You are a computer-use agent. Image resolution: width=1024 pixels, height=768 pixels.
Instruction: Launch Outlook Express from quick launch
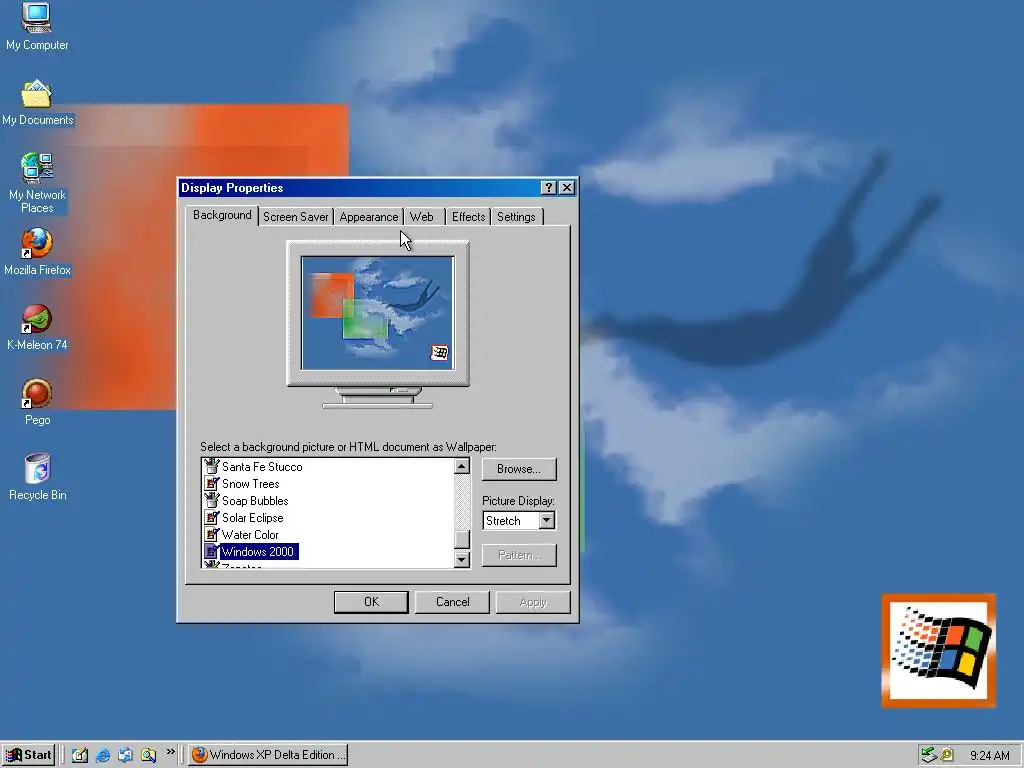click(125, 755)
